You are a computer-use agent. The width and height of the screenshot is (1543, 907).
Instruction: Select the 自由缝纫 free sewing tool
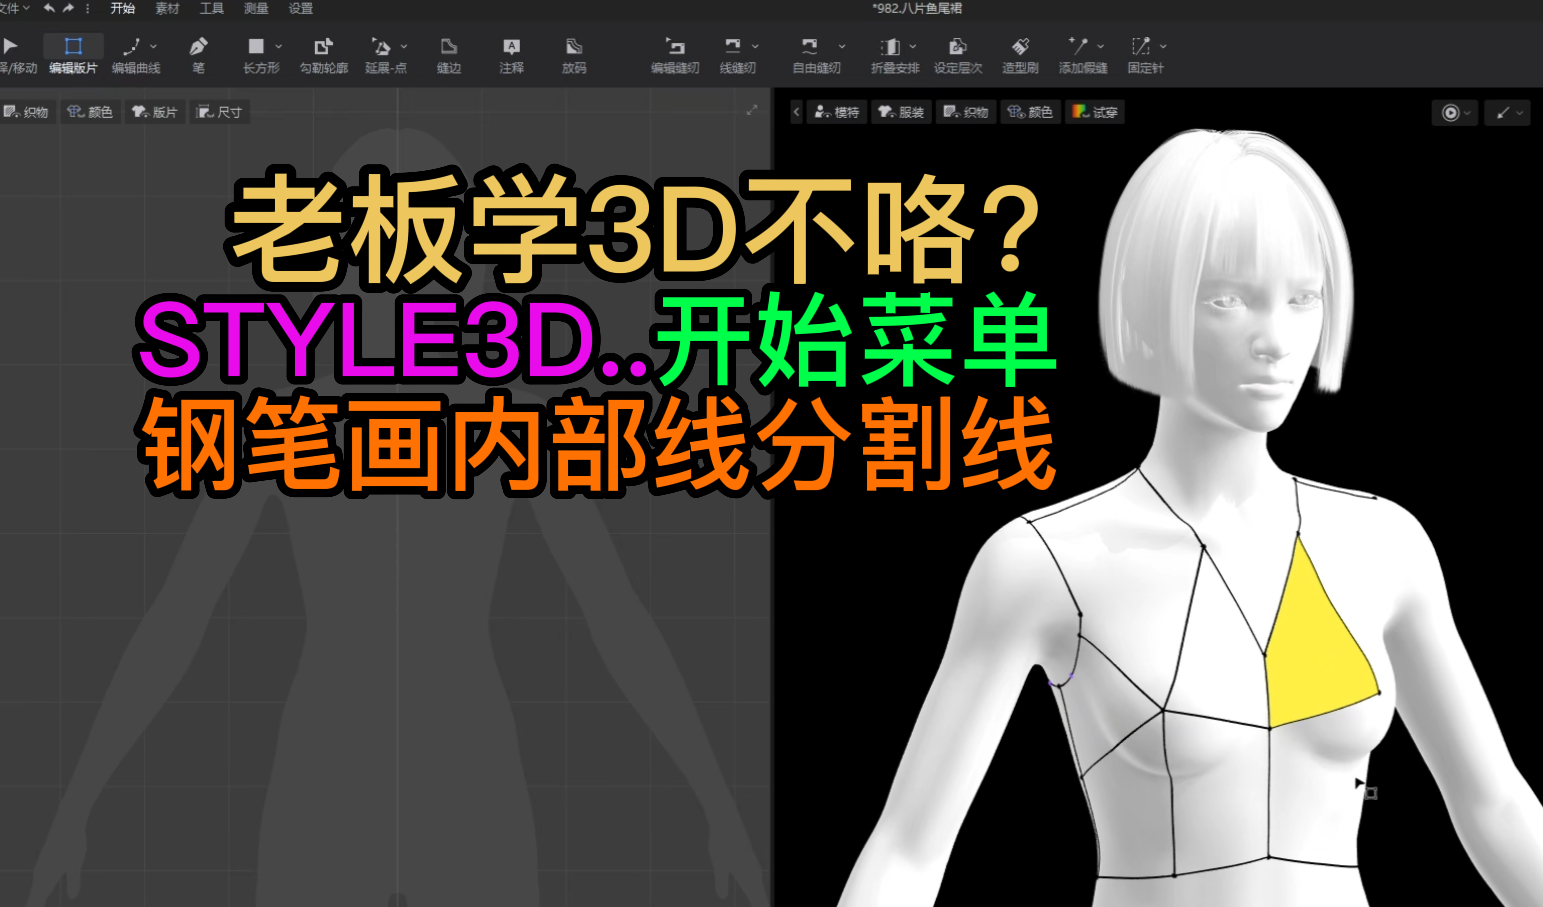(x=816, y=55)
